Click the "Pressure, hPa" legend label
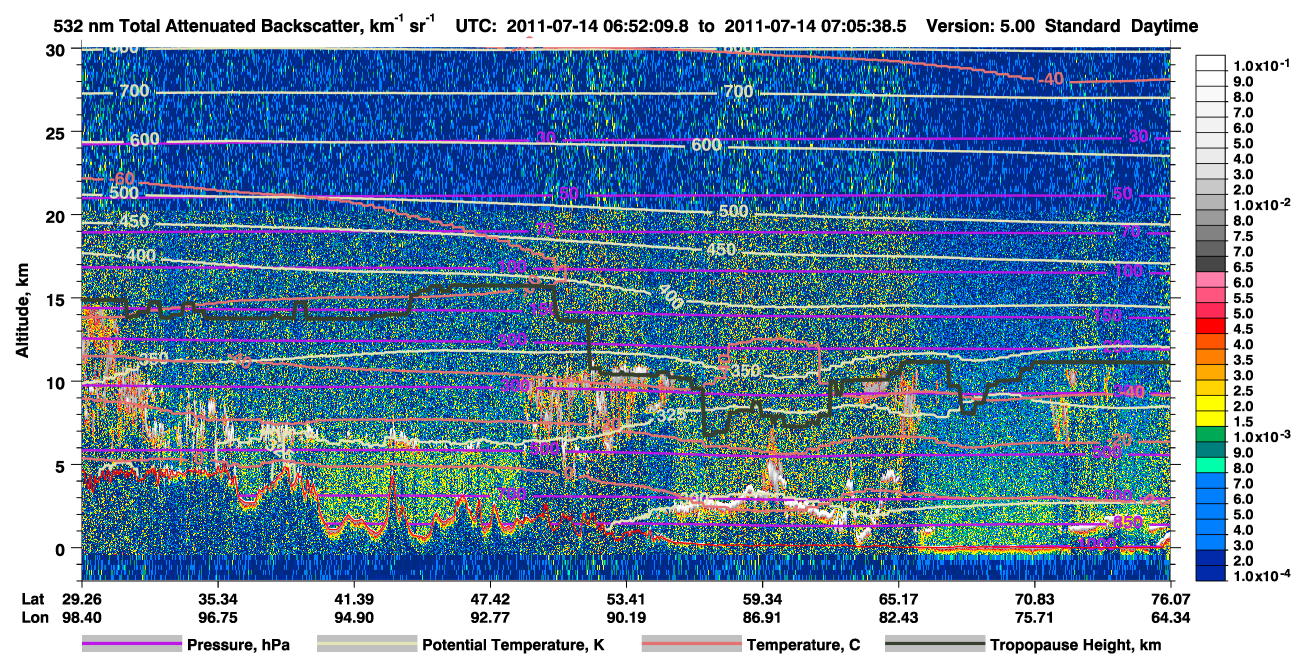The width and height of the screenshot is (1300, 667). [x=238, y=645]
